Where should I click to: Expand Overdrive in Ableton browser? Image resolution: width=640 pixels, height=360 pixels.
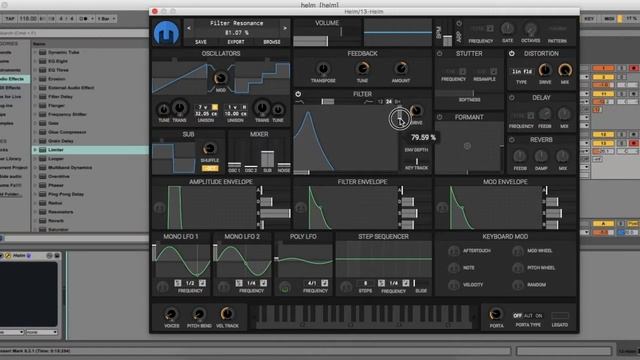(x=36, y=176)
